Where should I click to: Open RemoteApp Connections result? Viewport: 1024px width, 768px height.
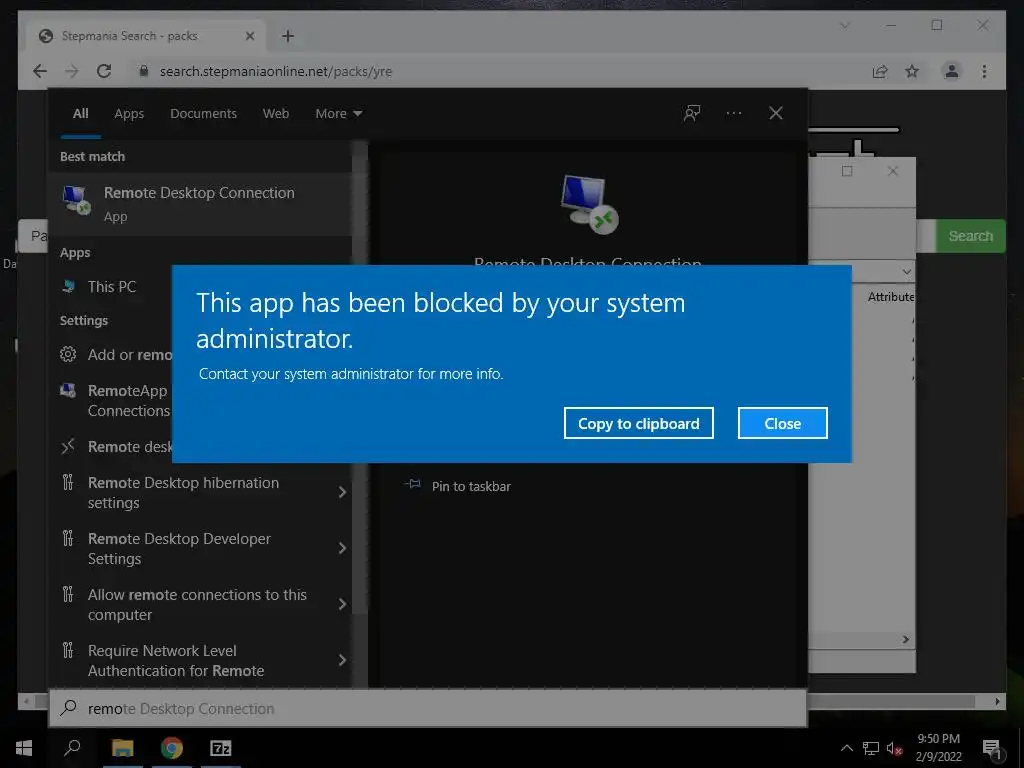[129, 400]
